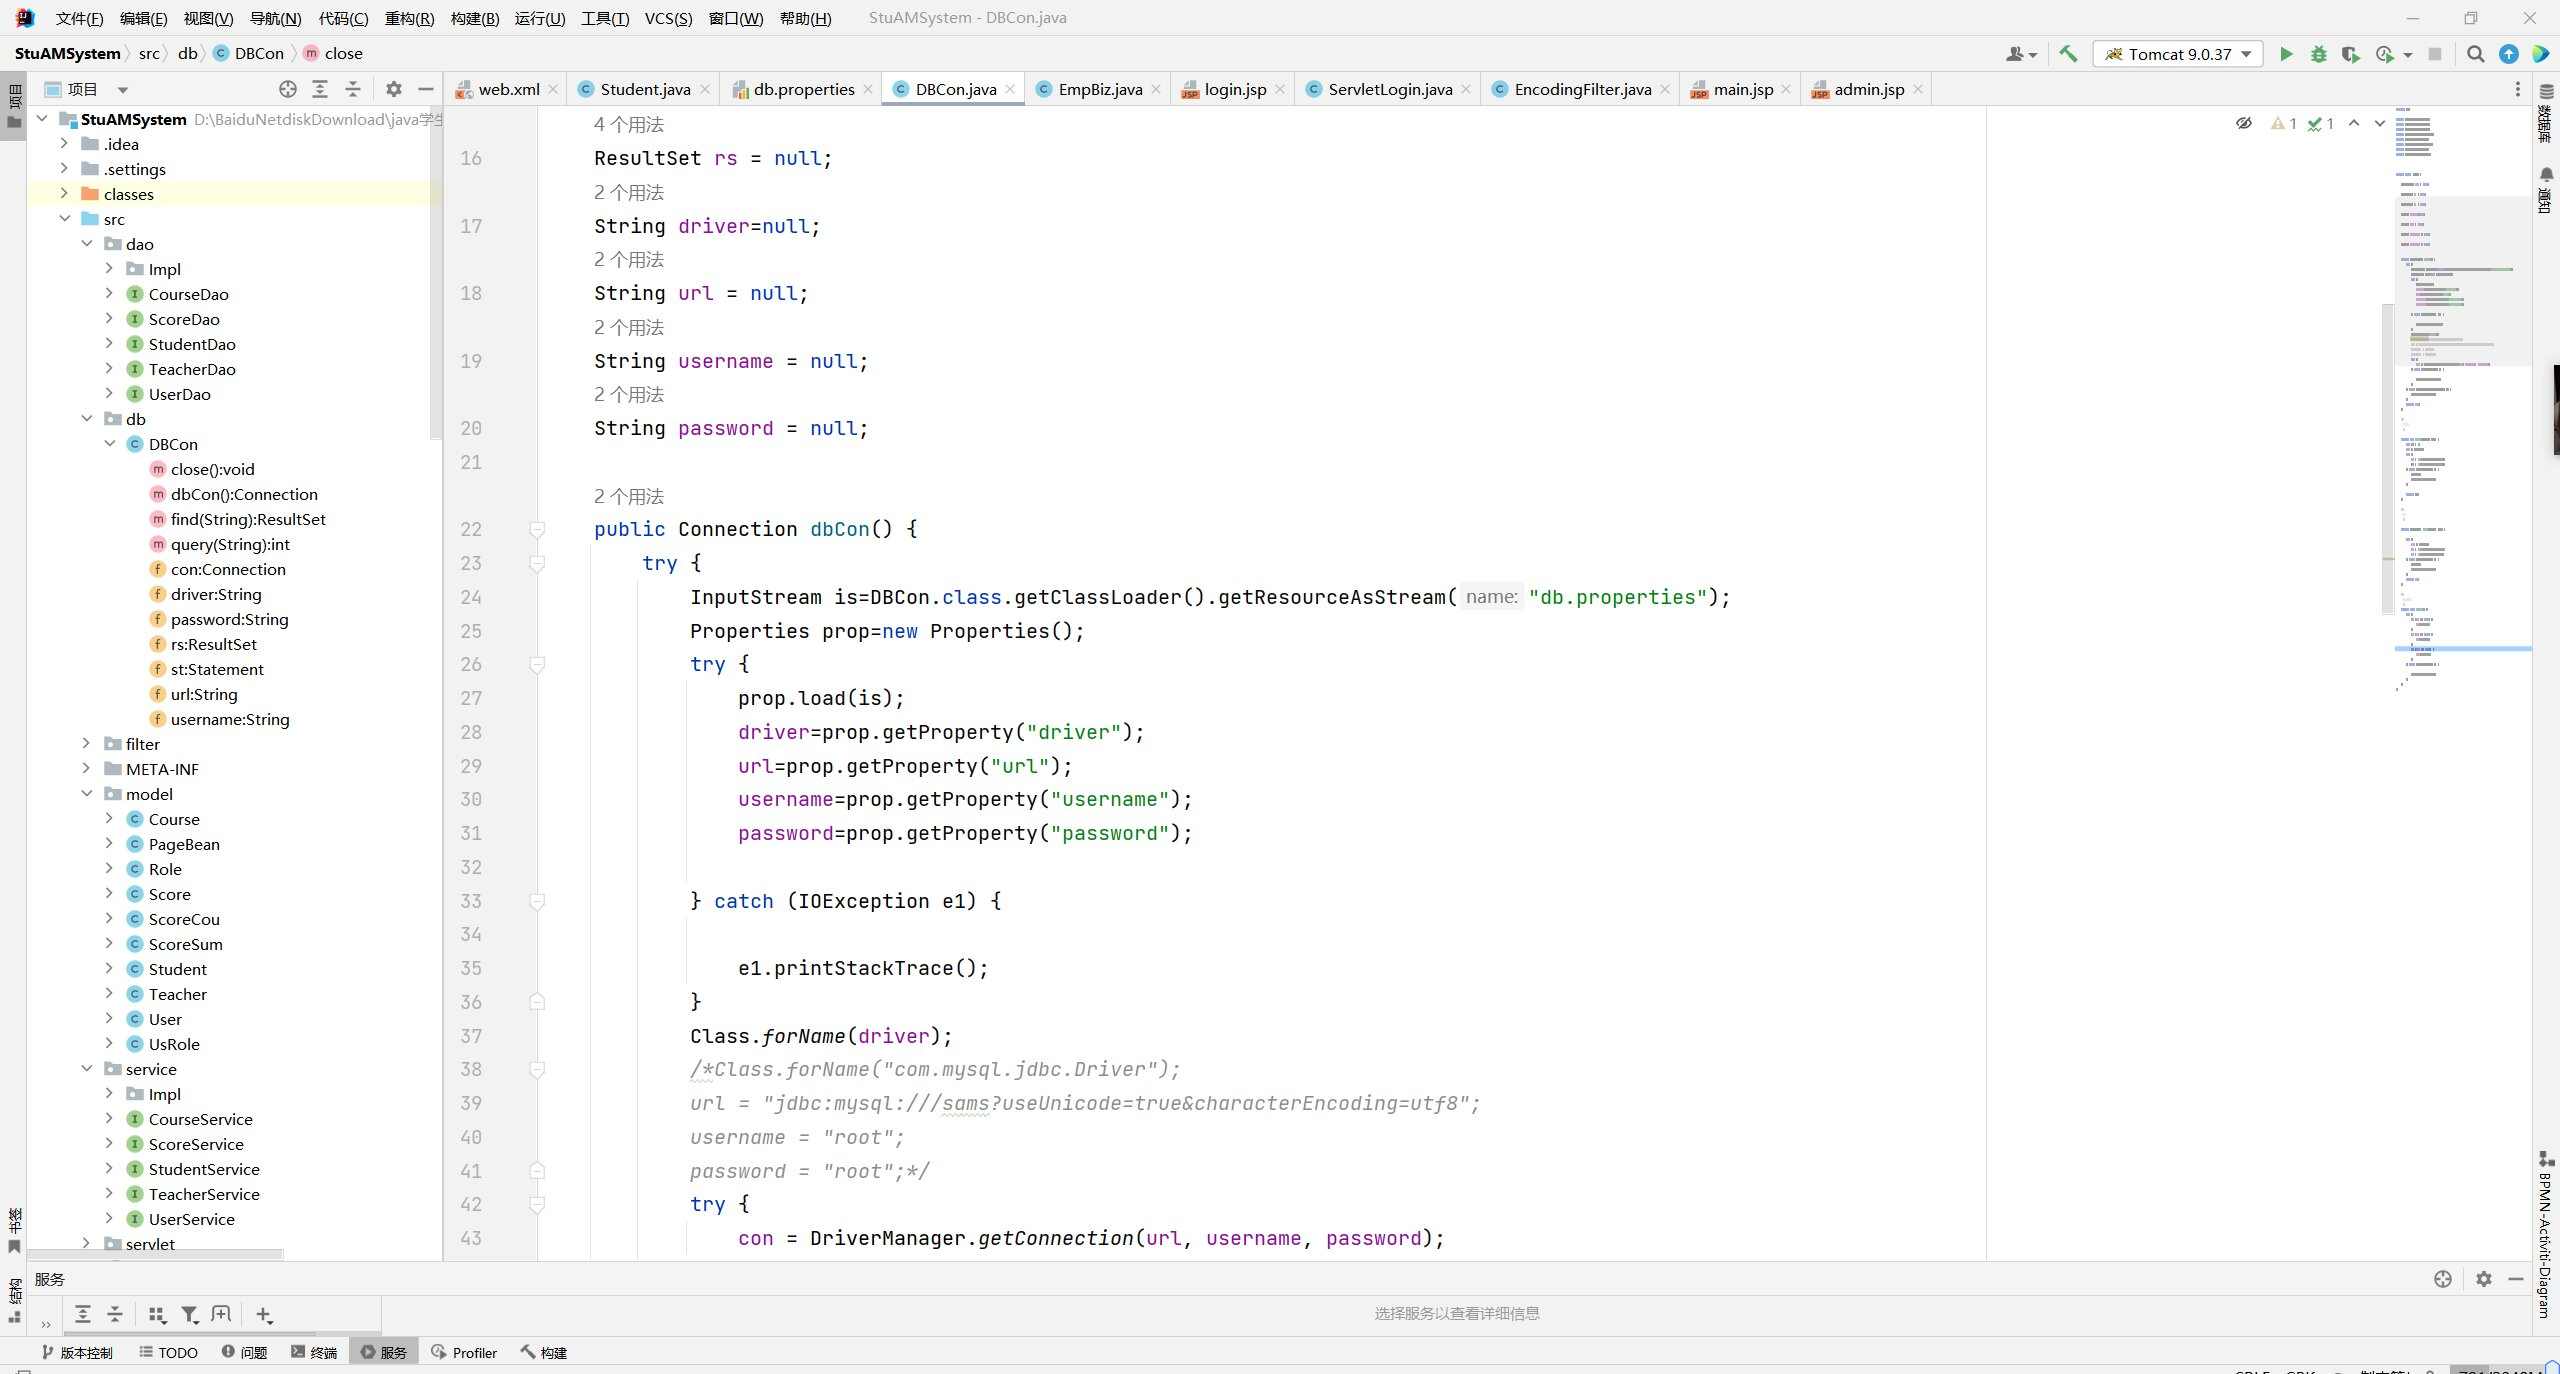
Task: Collapse the DBCon class node
Action: (x=109, y=443)
